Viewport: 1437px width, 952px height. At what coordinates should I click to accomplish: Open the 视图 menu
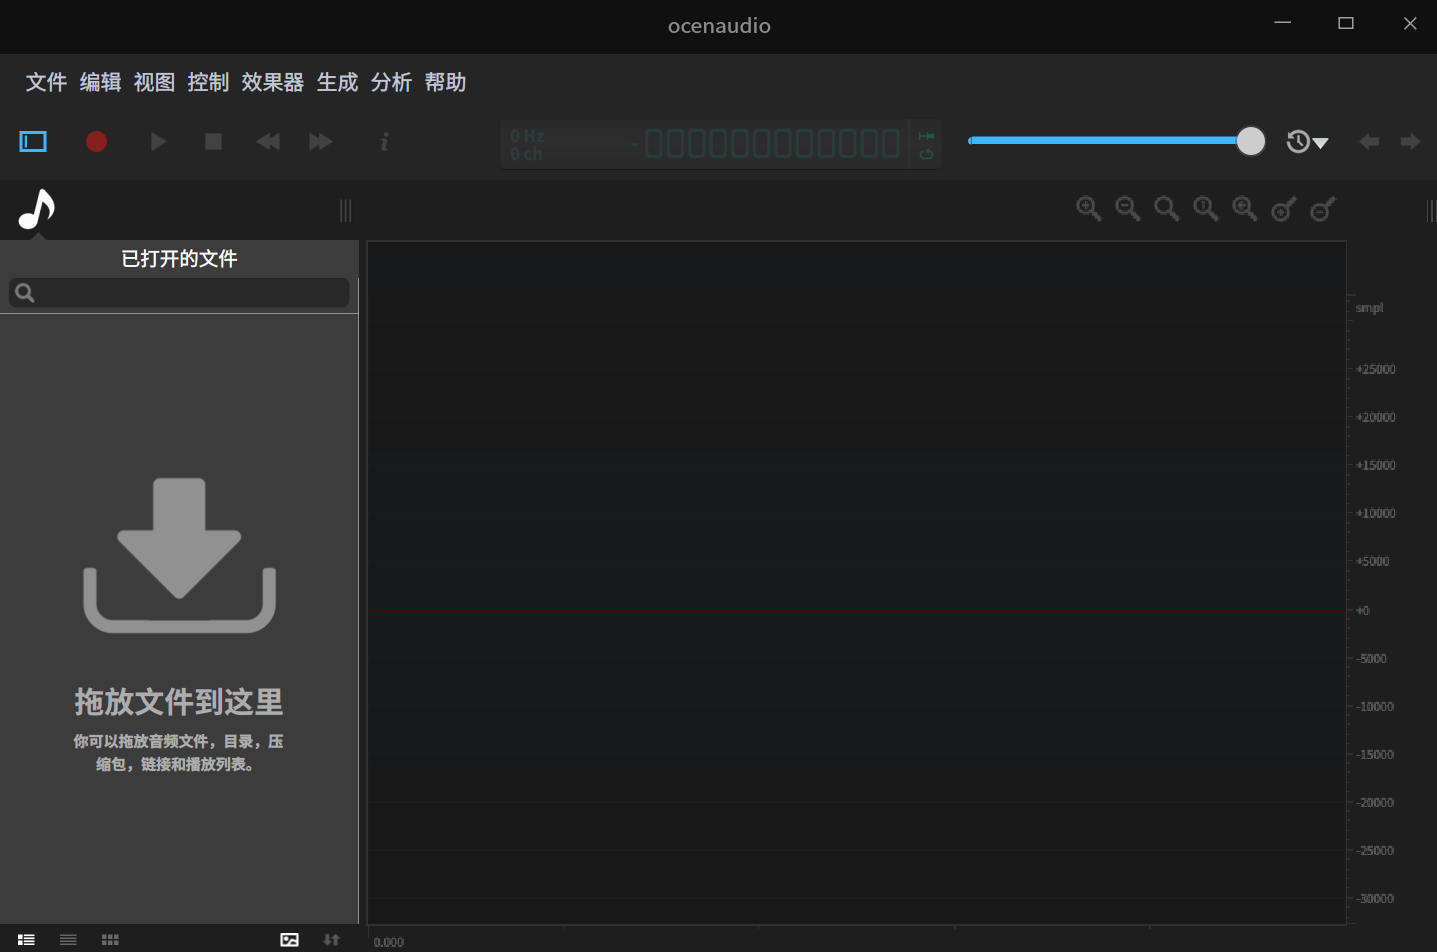click(x=154, y=82)
